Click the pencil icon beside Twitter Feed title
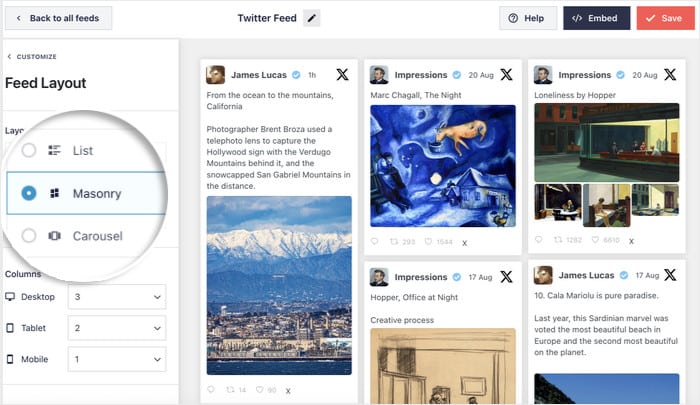The image size is (700, 405). (311, 18)
